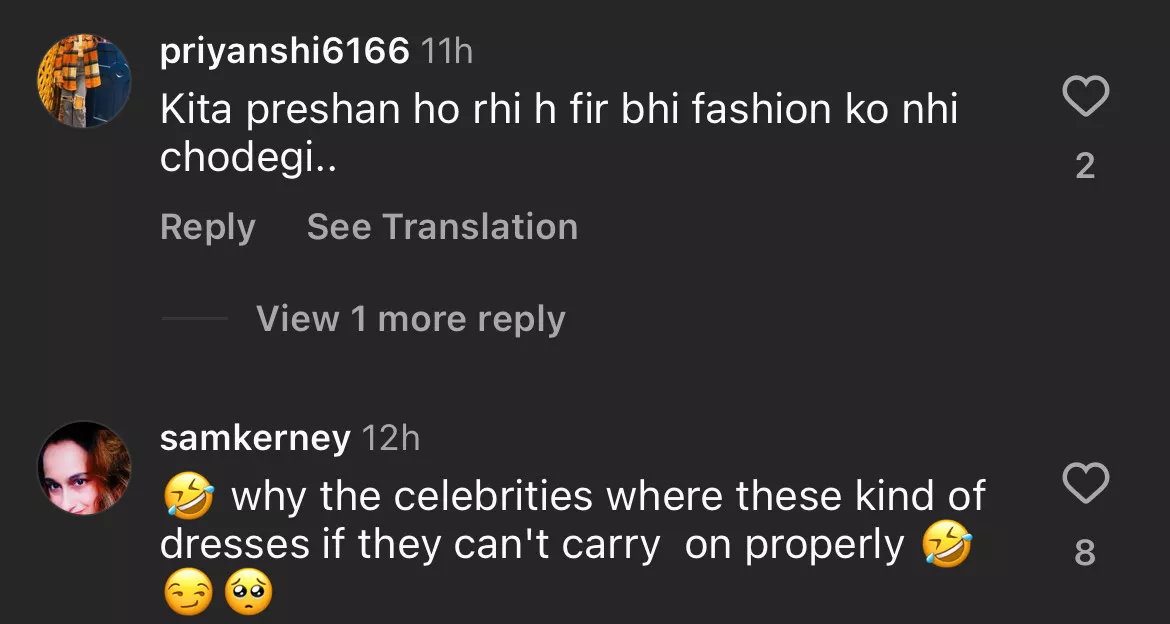
Task: Open priyanshi6166's profile picture
Action: click(x=84, y=81)
